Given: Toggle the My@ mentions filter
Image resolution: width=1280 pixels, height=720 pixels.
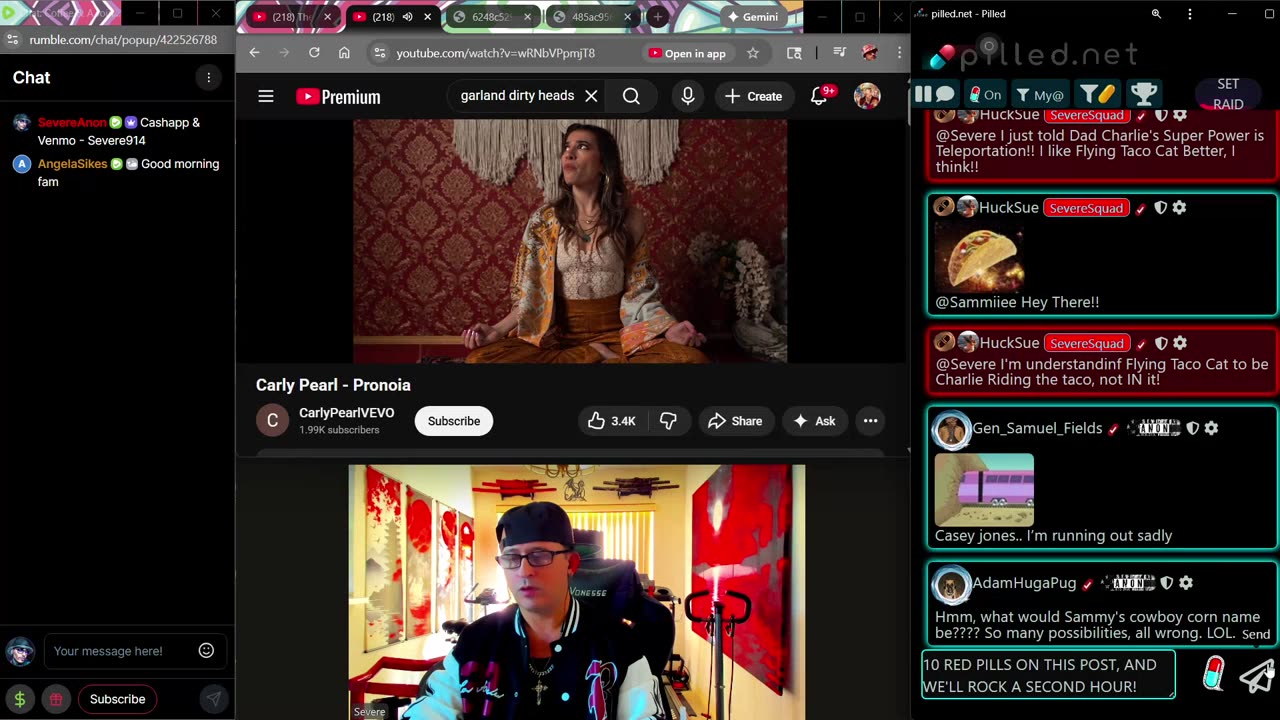Looking at the screenshot, I should coord(1040,95).
